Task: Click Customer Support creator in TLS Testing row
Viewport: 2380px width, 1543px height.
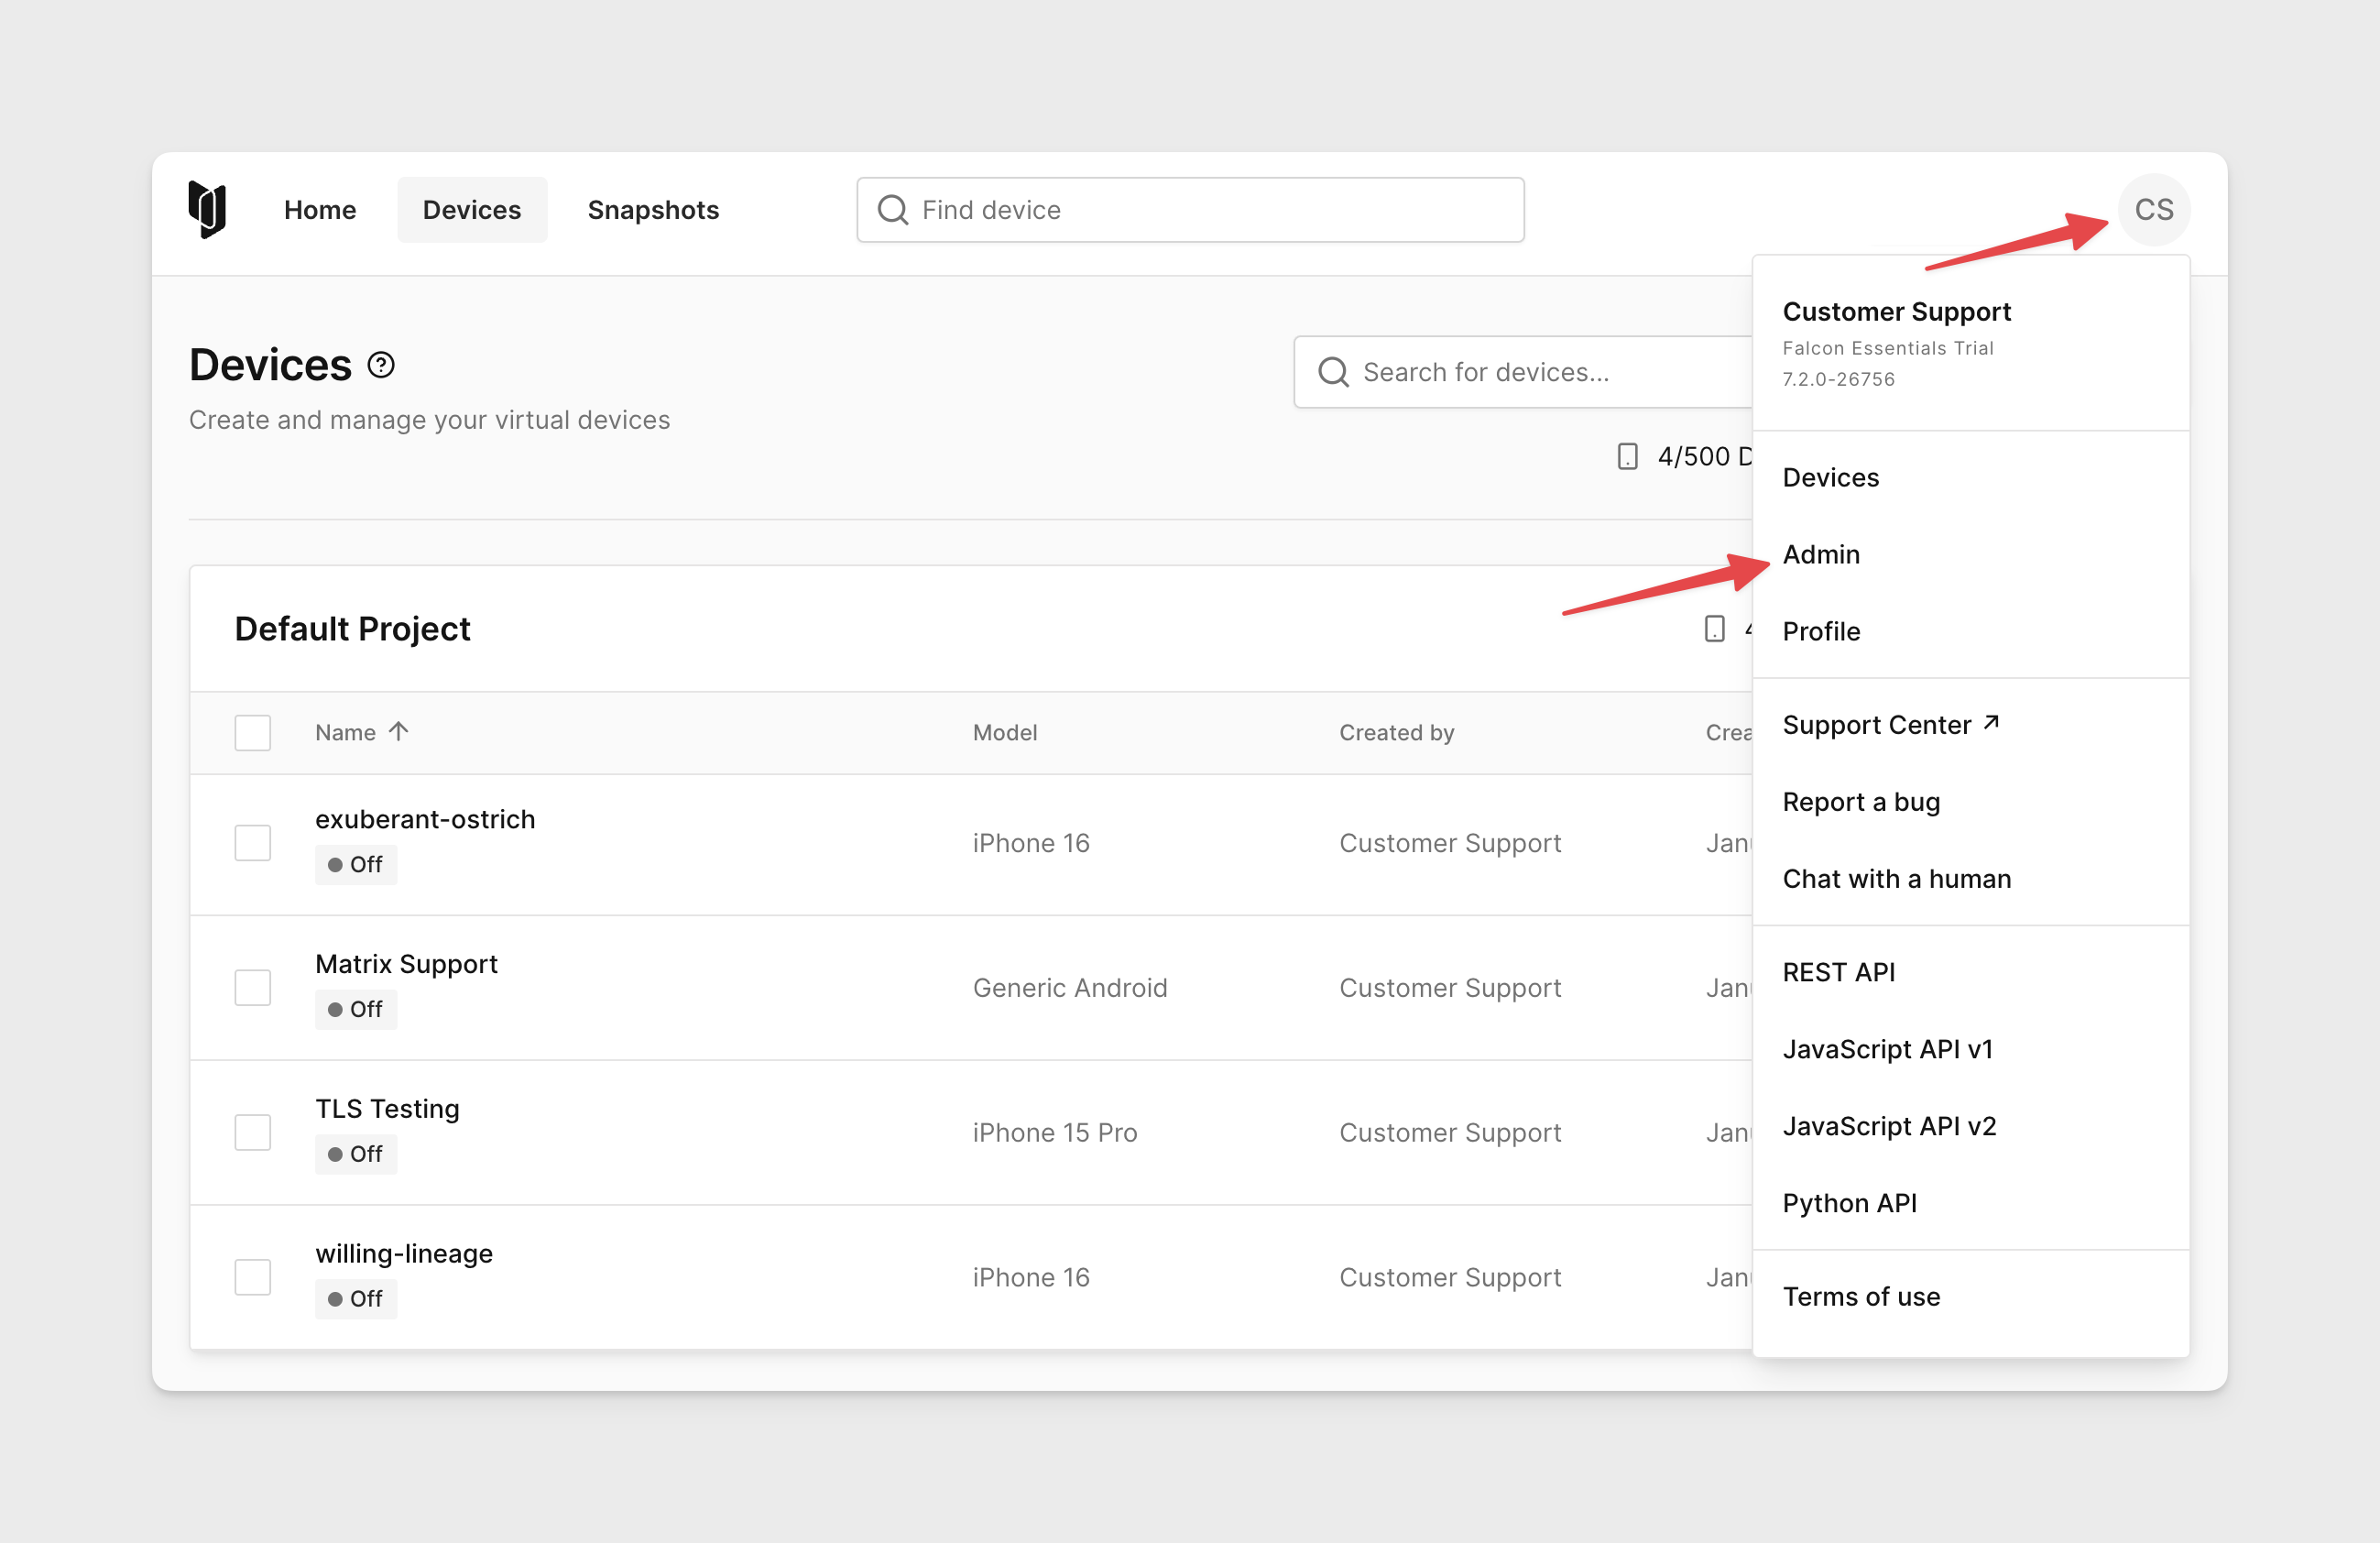Action: (1450, 1133)
